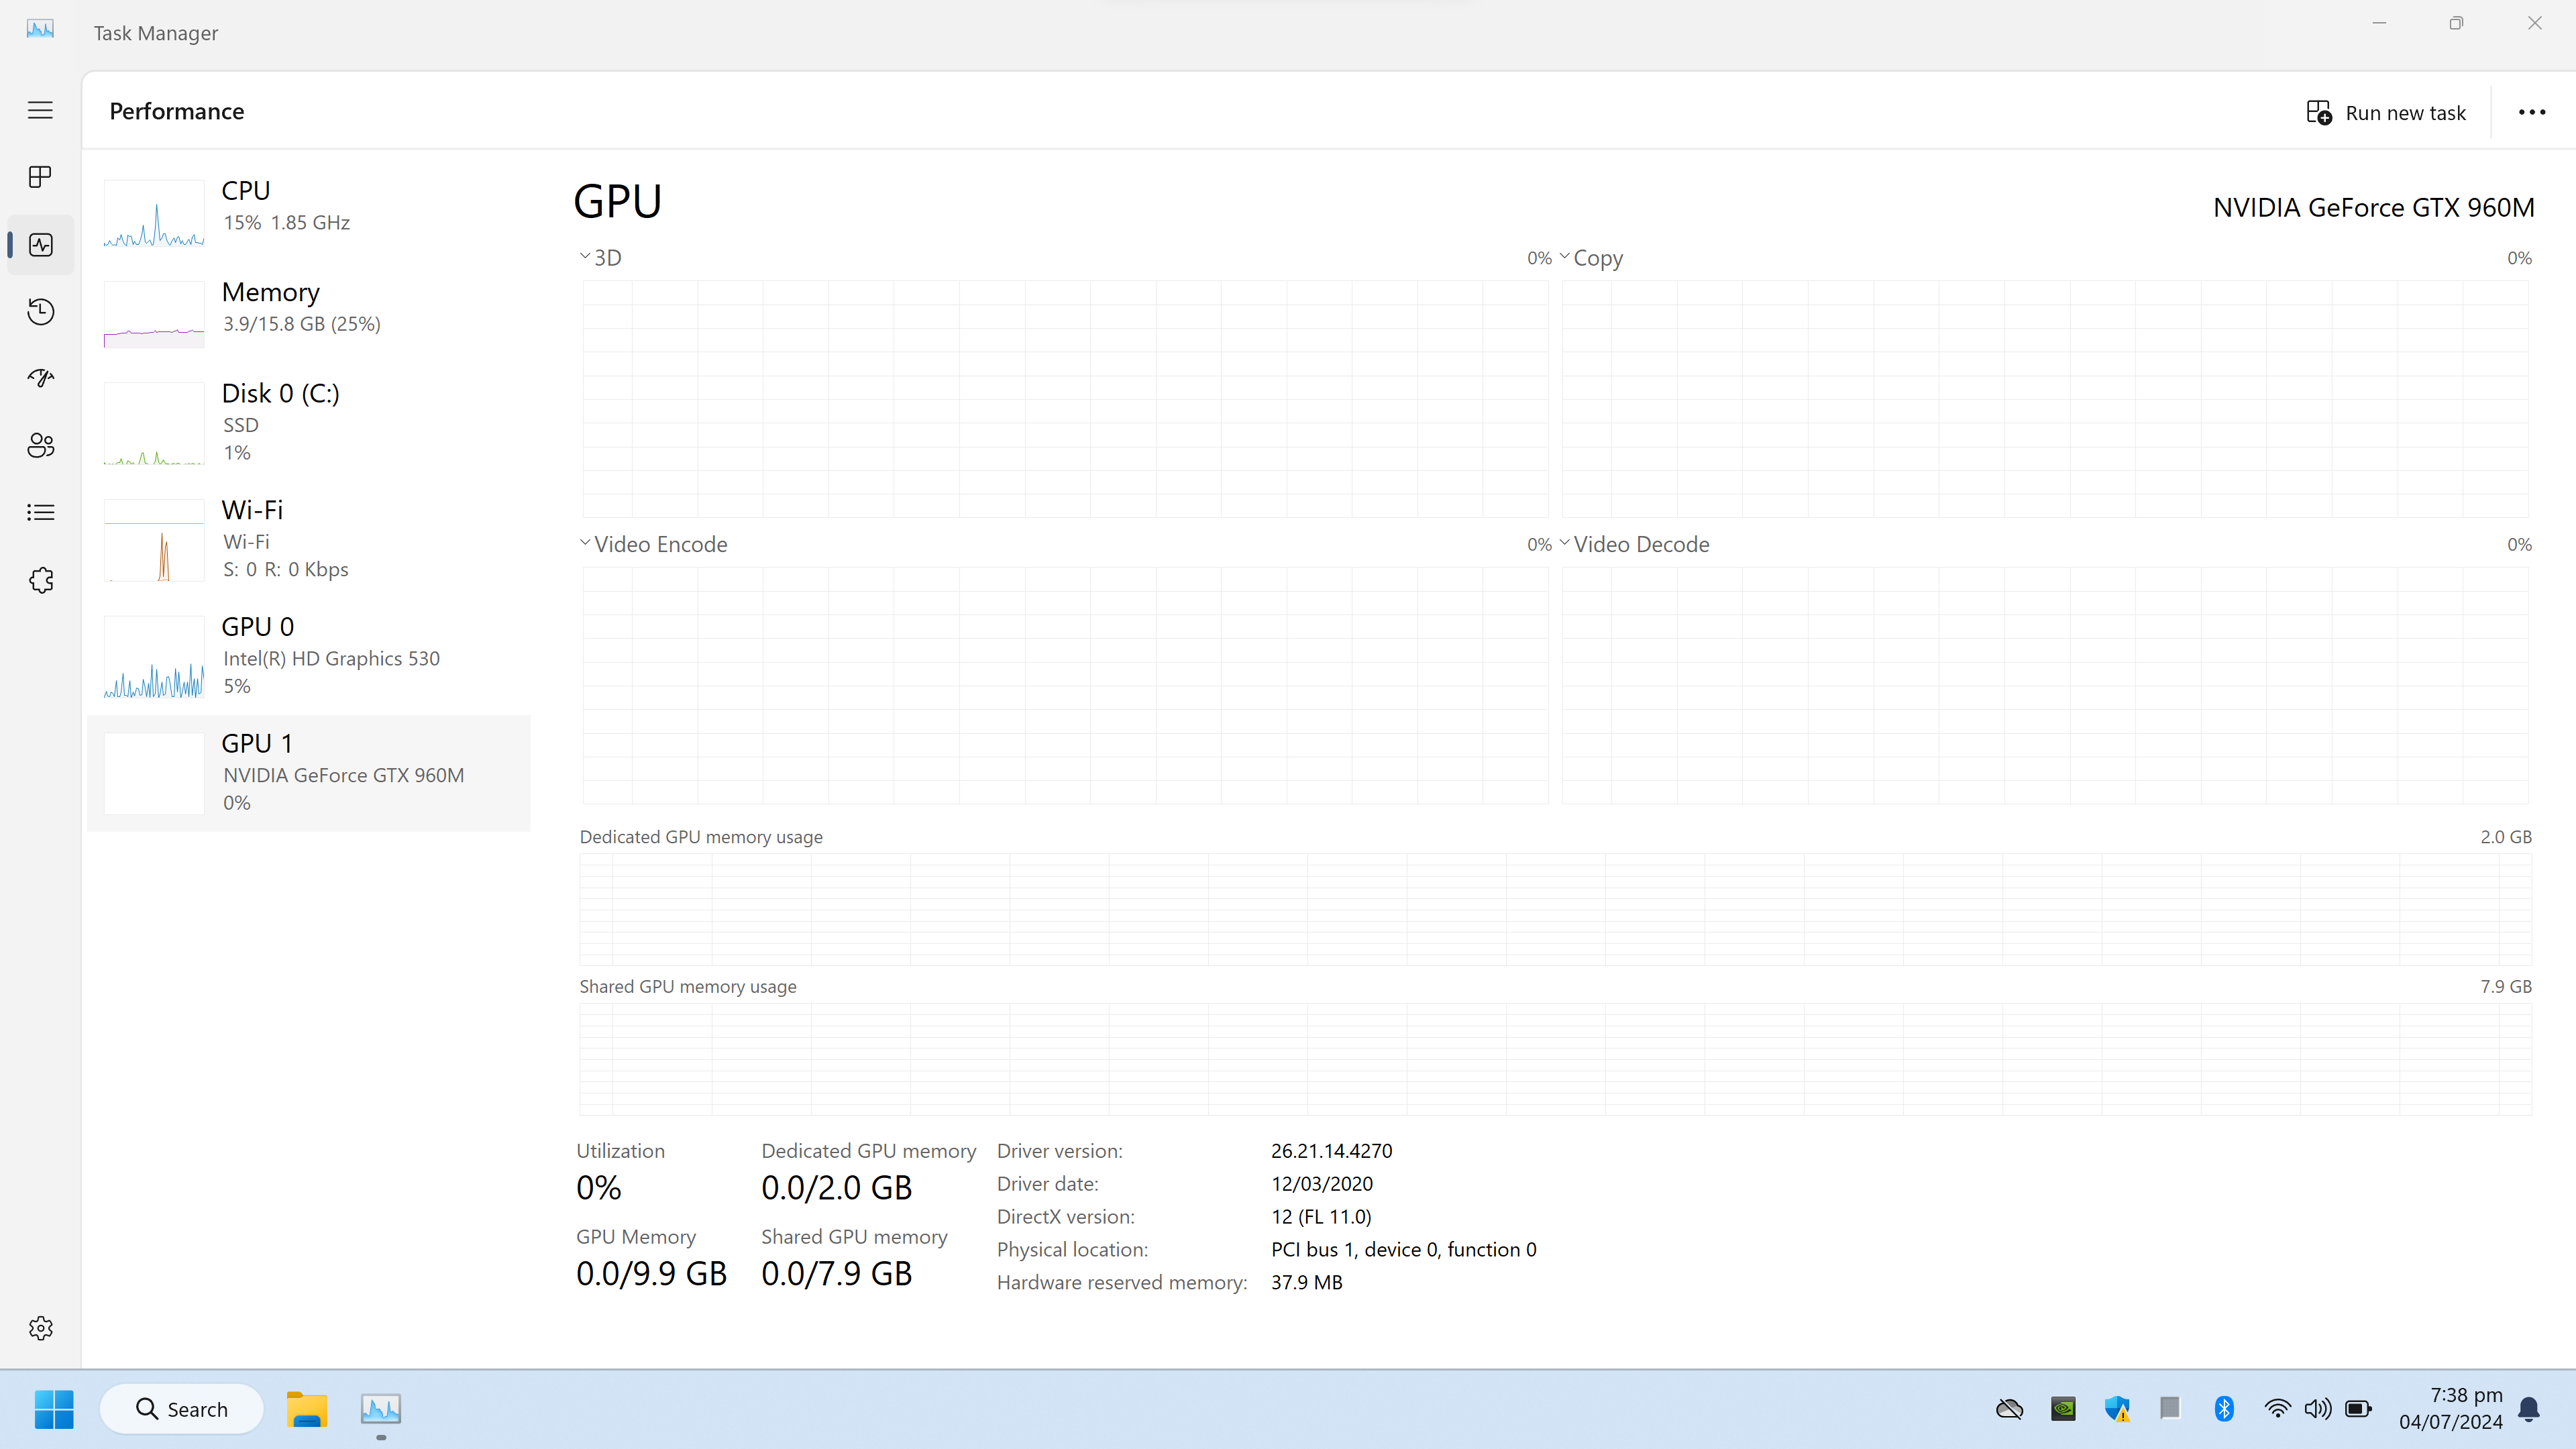
Task: Click the driver version value 26.21.14.4270
Action: (1331, 1151)
